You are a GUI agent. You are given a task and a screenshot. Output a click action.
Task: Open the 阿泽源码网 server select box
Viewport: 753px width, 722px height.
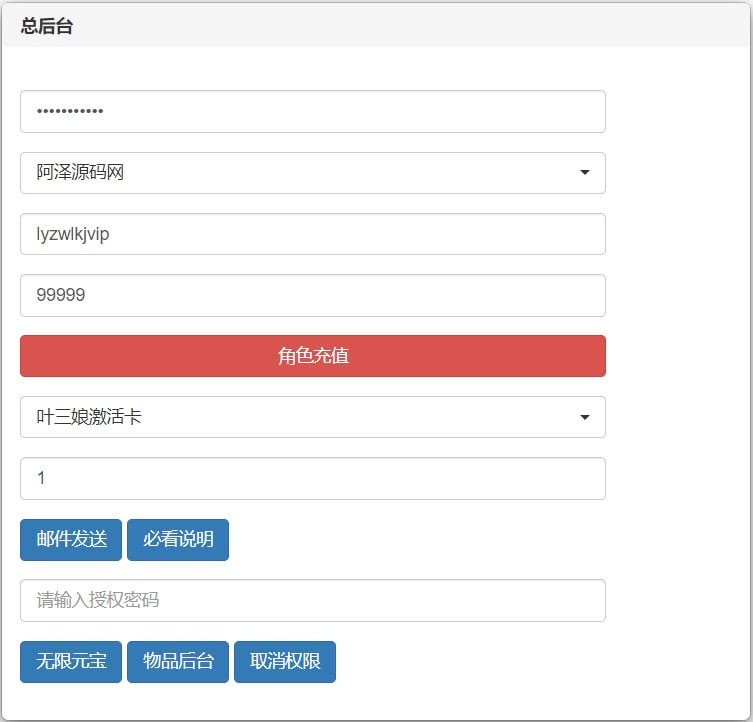312,173
